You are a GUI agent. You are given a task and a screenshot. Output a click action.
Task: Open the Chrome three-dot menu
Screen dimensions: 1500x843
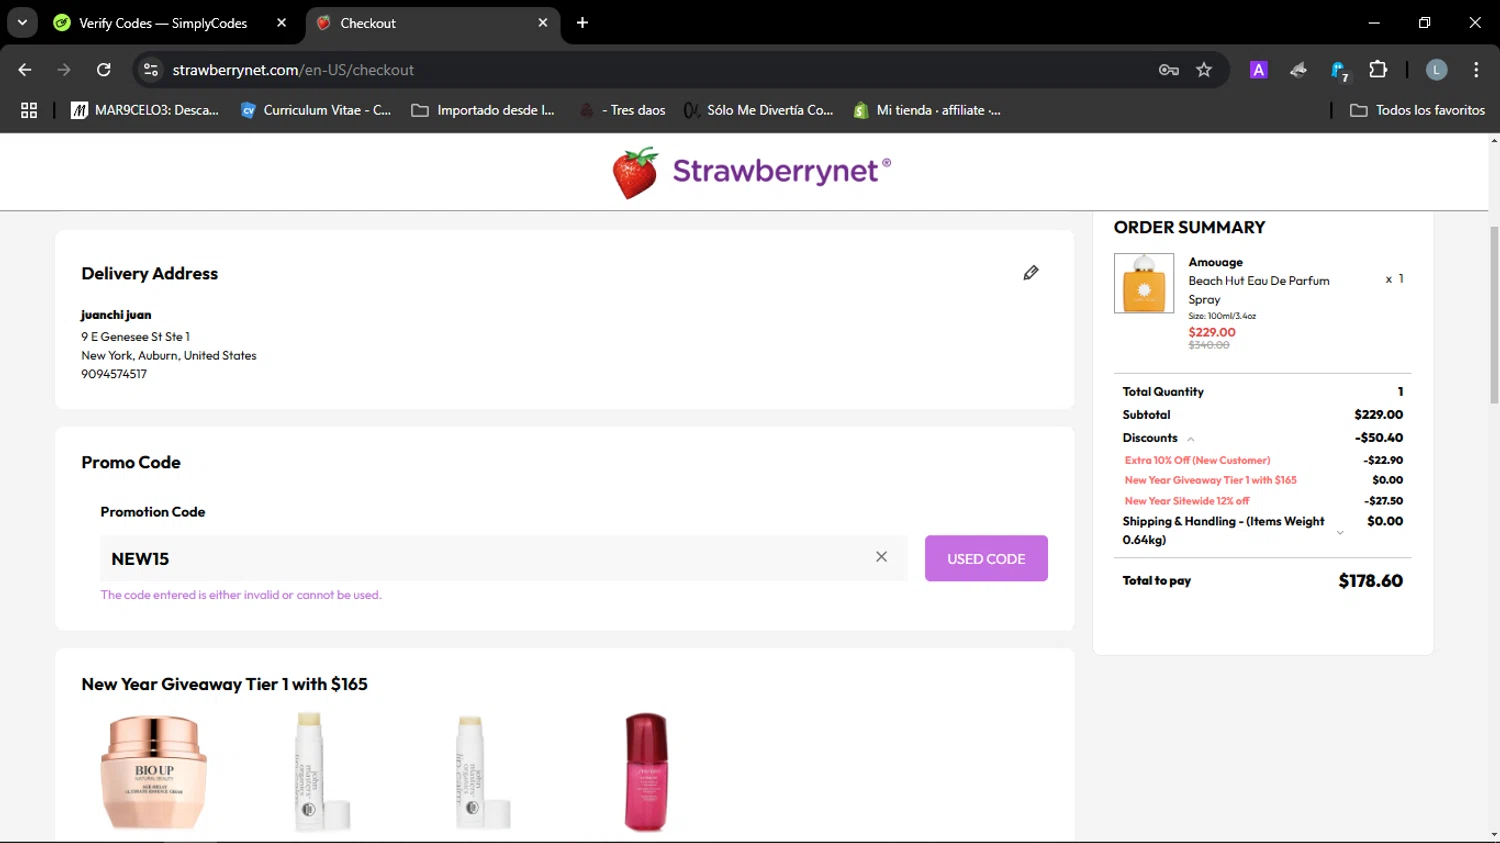point(1476,70)
